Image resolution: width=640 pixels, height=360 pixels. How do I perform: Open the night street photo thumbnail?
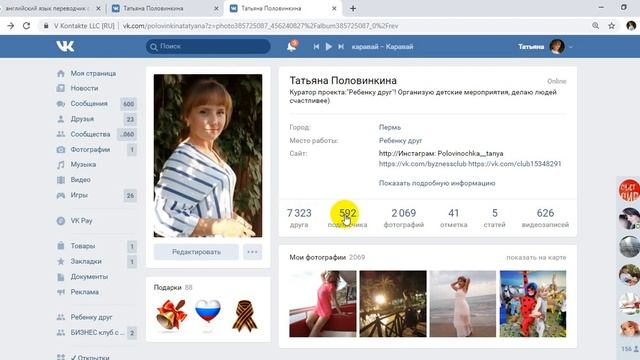pos(393,304)
